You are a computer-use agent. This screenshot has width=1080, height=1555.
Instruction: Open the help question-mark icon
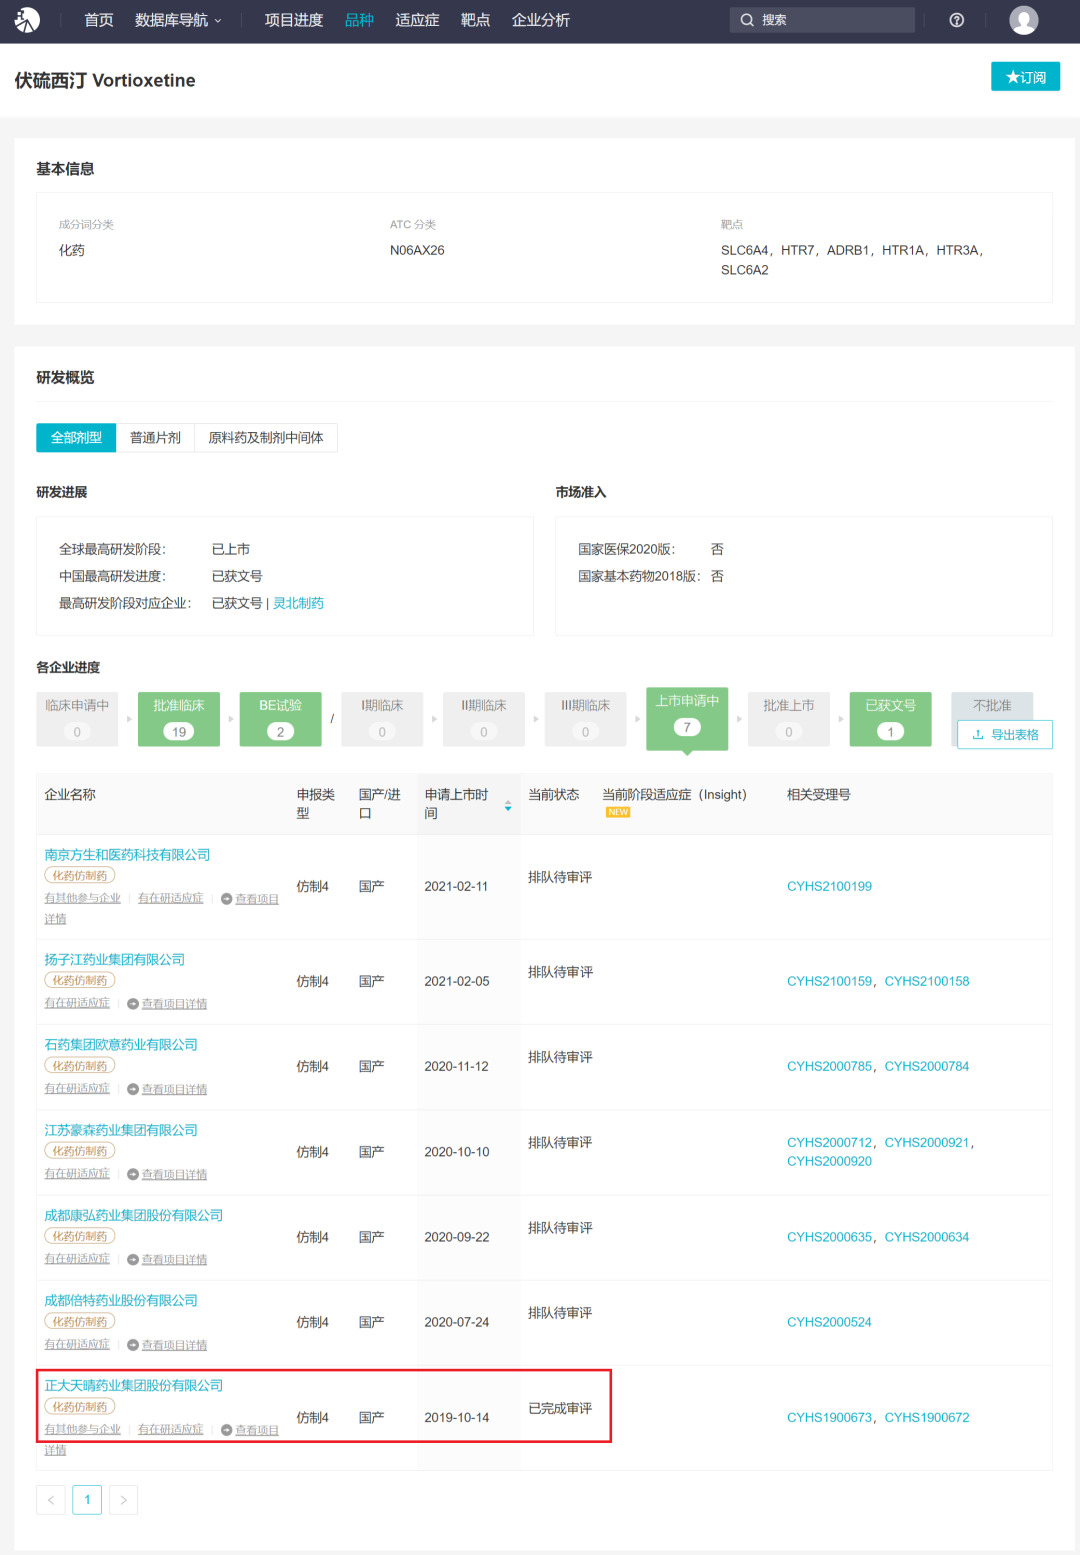pos(957,20)
